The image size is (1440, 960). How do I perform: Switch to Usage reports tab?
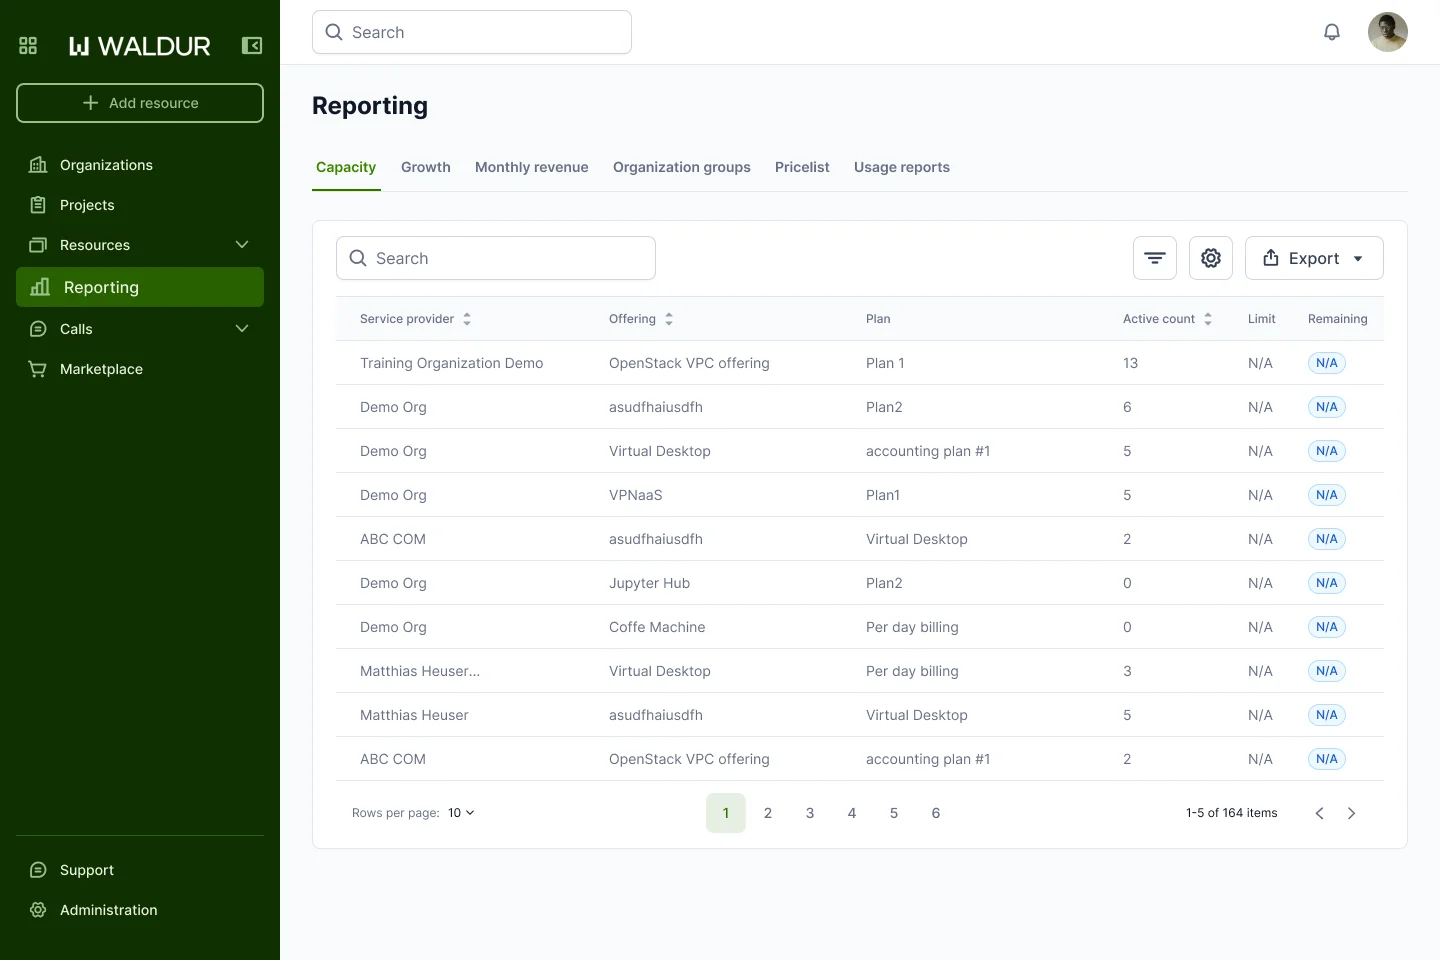(x=902, y=167)
